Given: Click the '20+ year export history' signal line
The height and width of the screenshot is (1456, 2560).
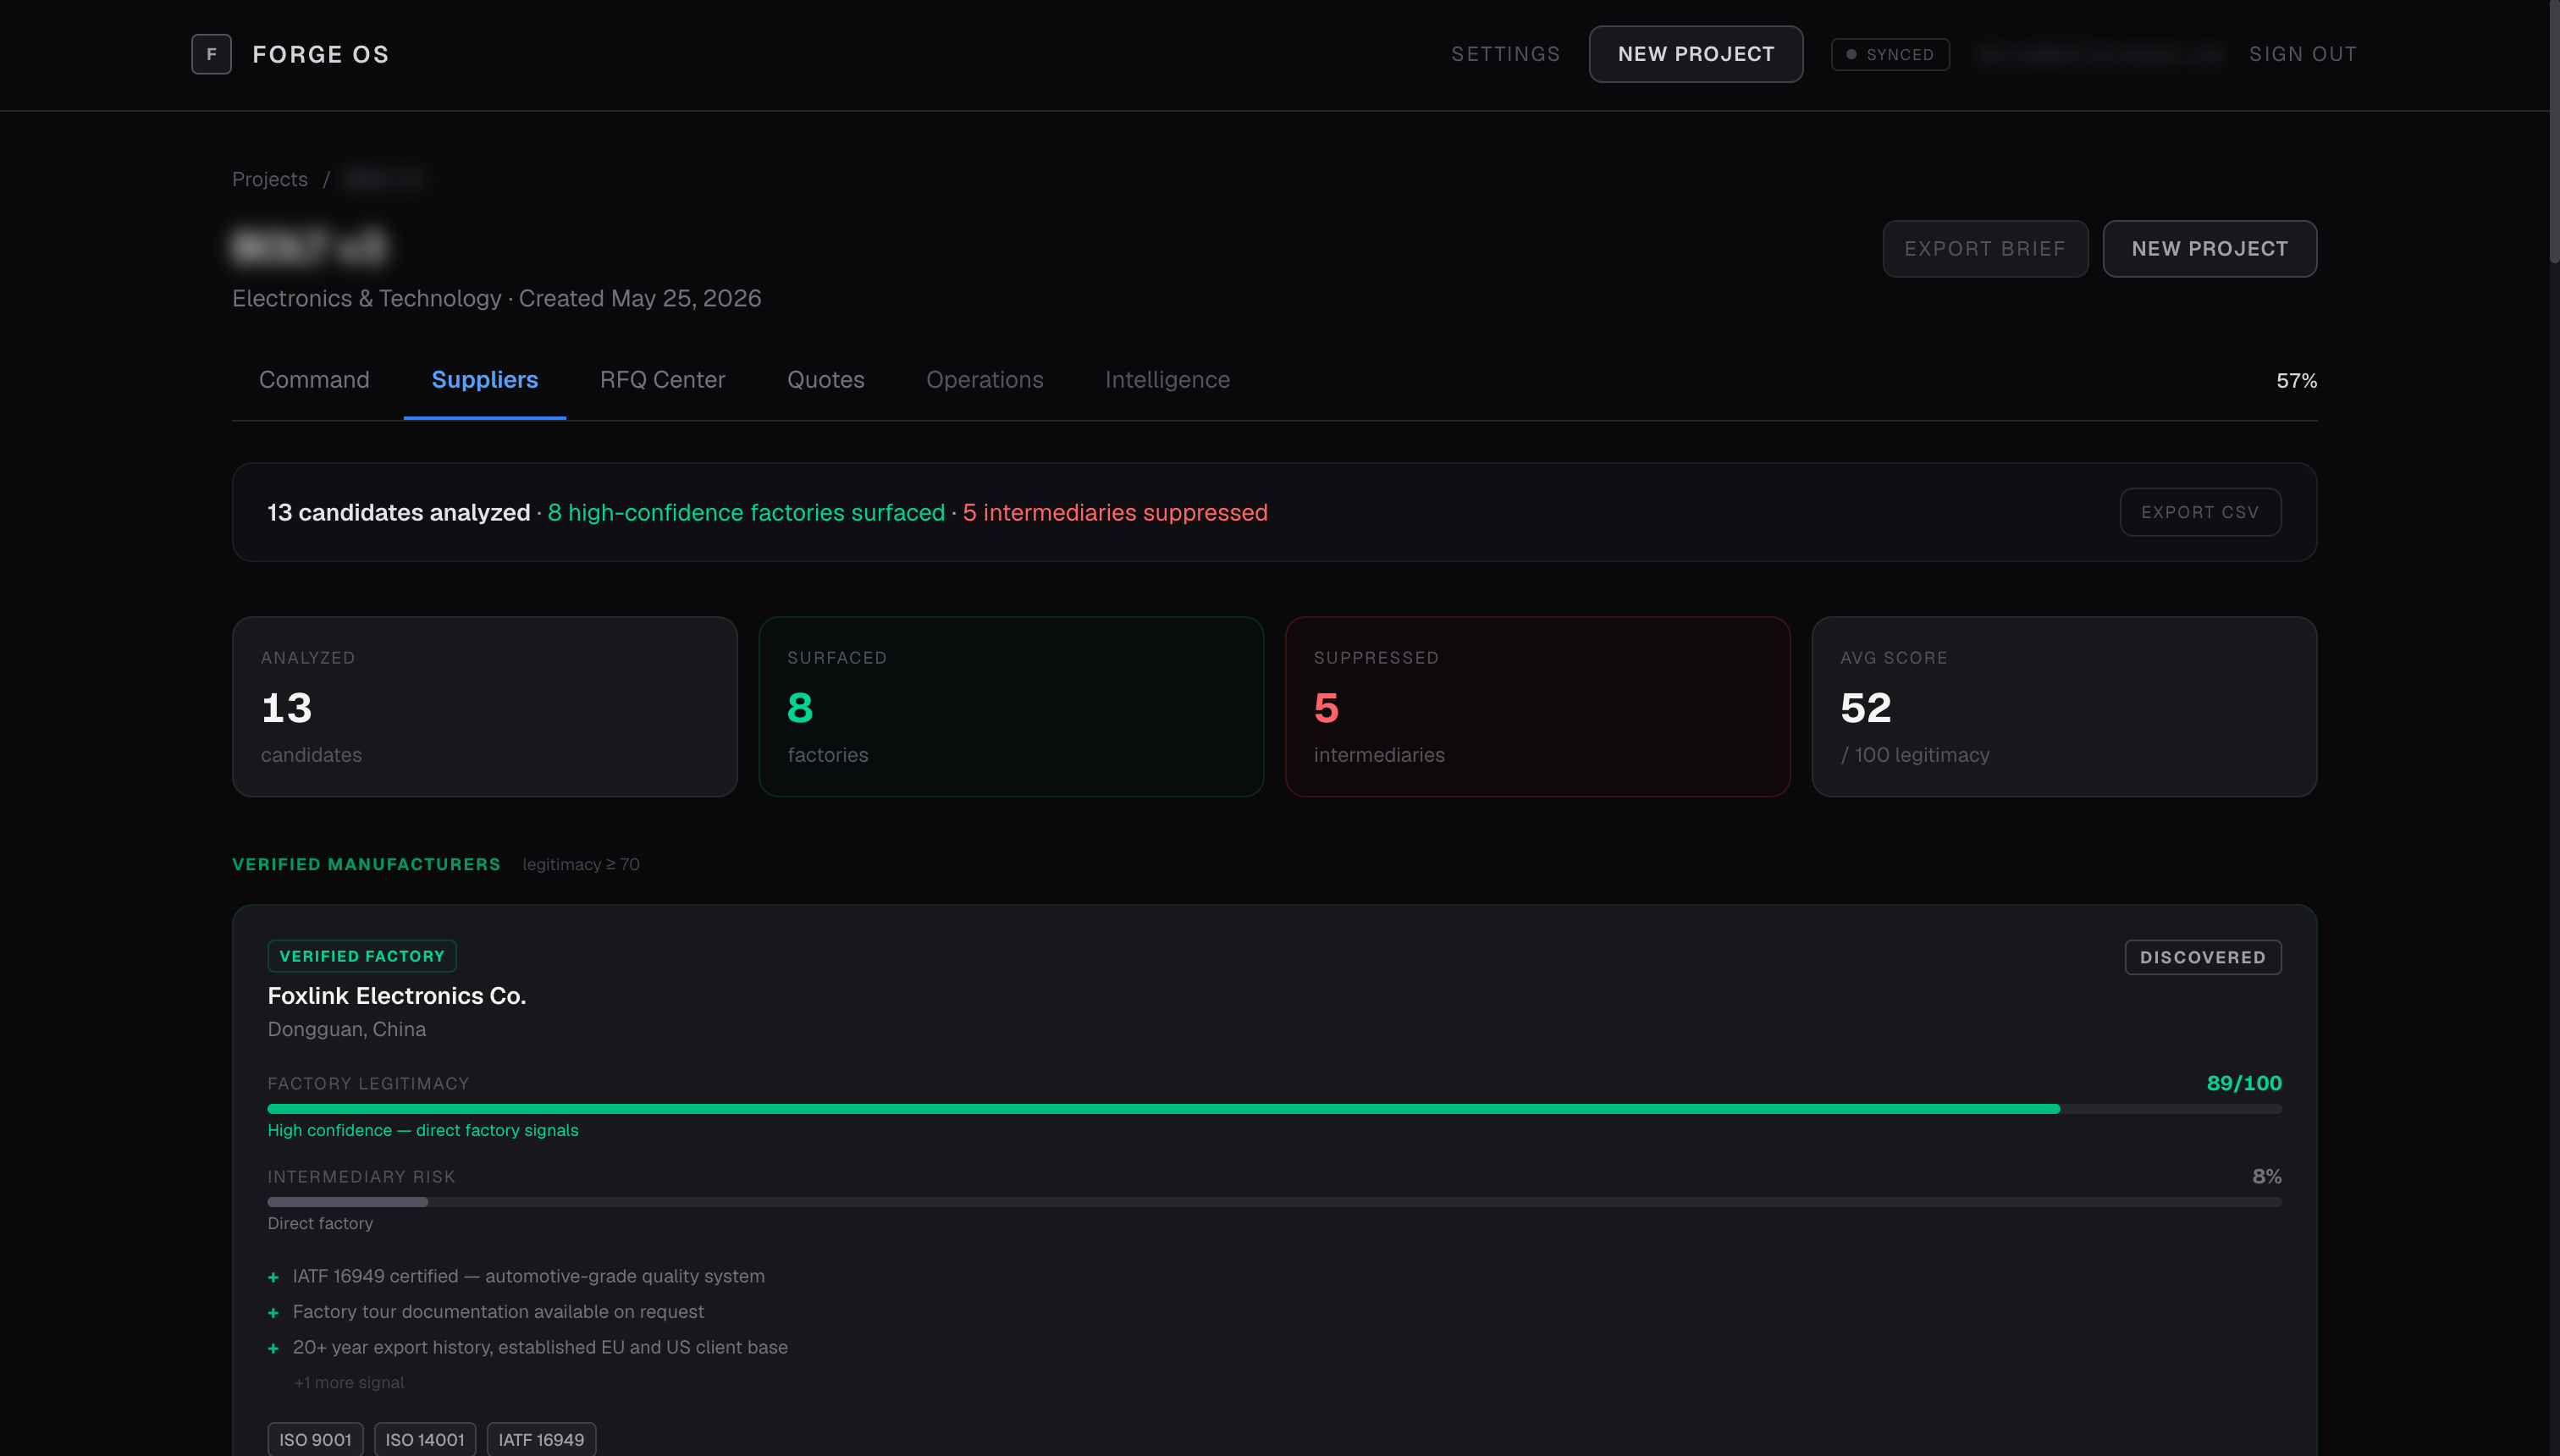Looking at the screenshot, I should point(540,1347).
